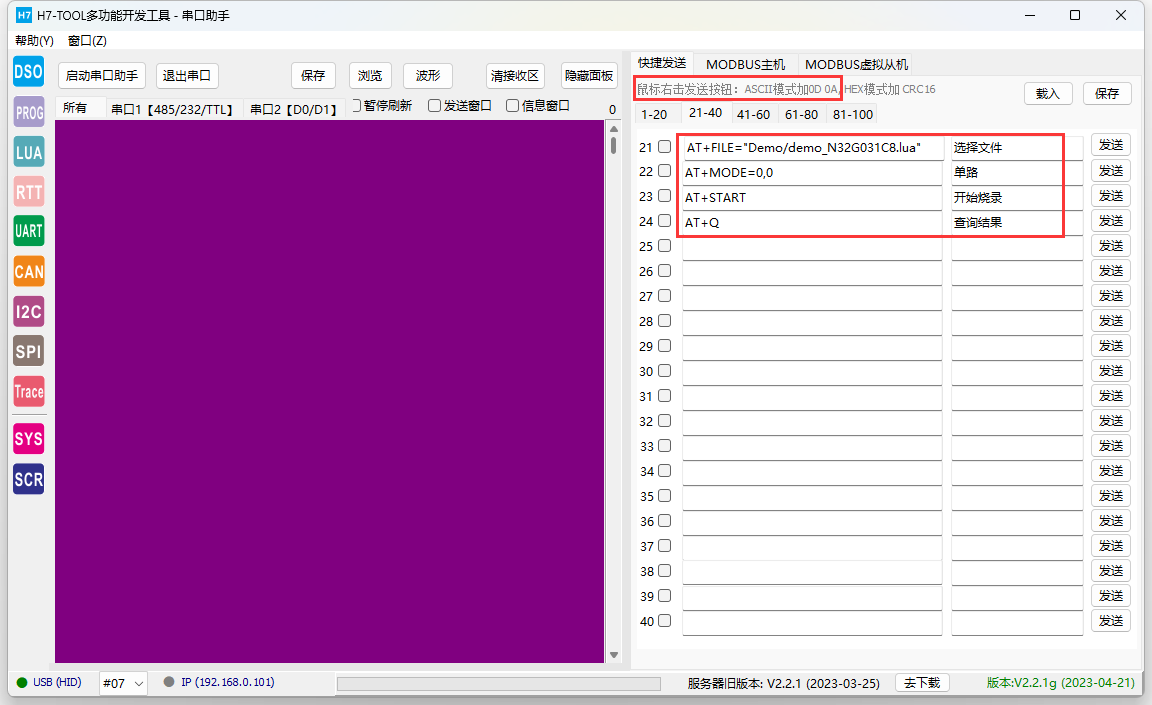Screen dimensions: 1152x705
Task: Open the 窗口(Z) menu
Action: click(87, 40)
